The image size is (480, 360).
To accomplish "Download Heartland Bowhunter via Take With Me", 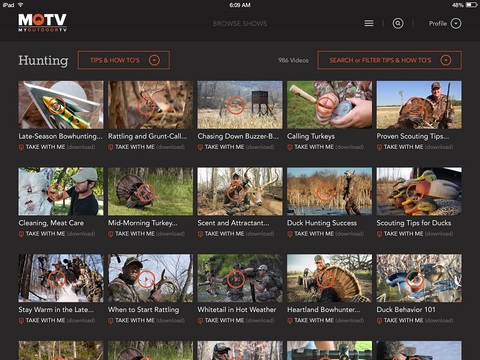I will [x=325, y=321].
